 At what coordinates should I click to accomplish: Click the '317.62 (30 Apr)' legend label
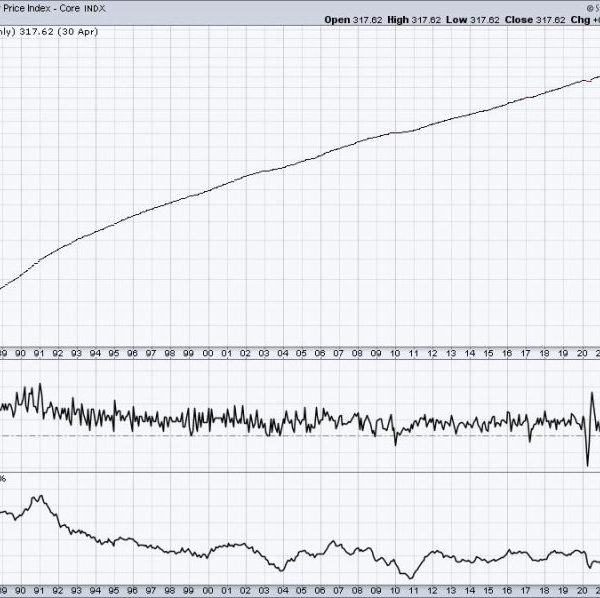click(x=43, y=30)
